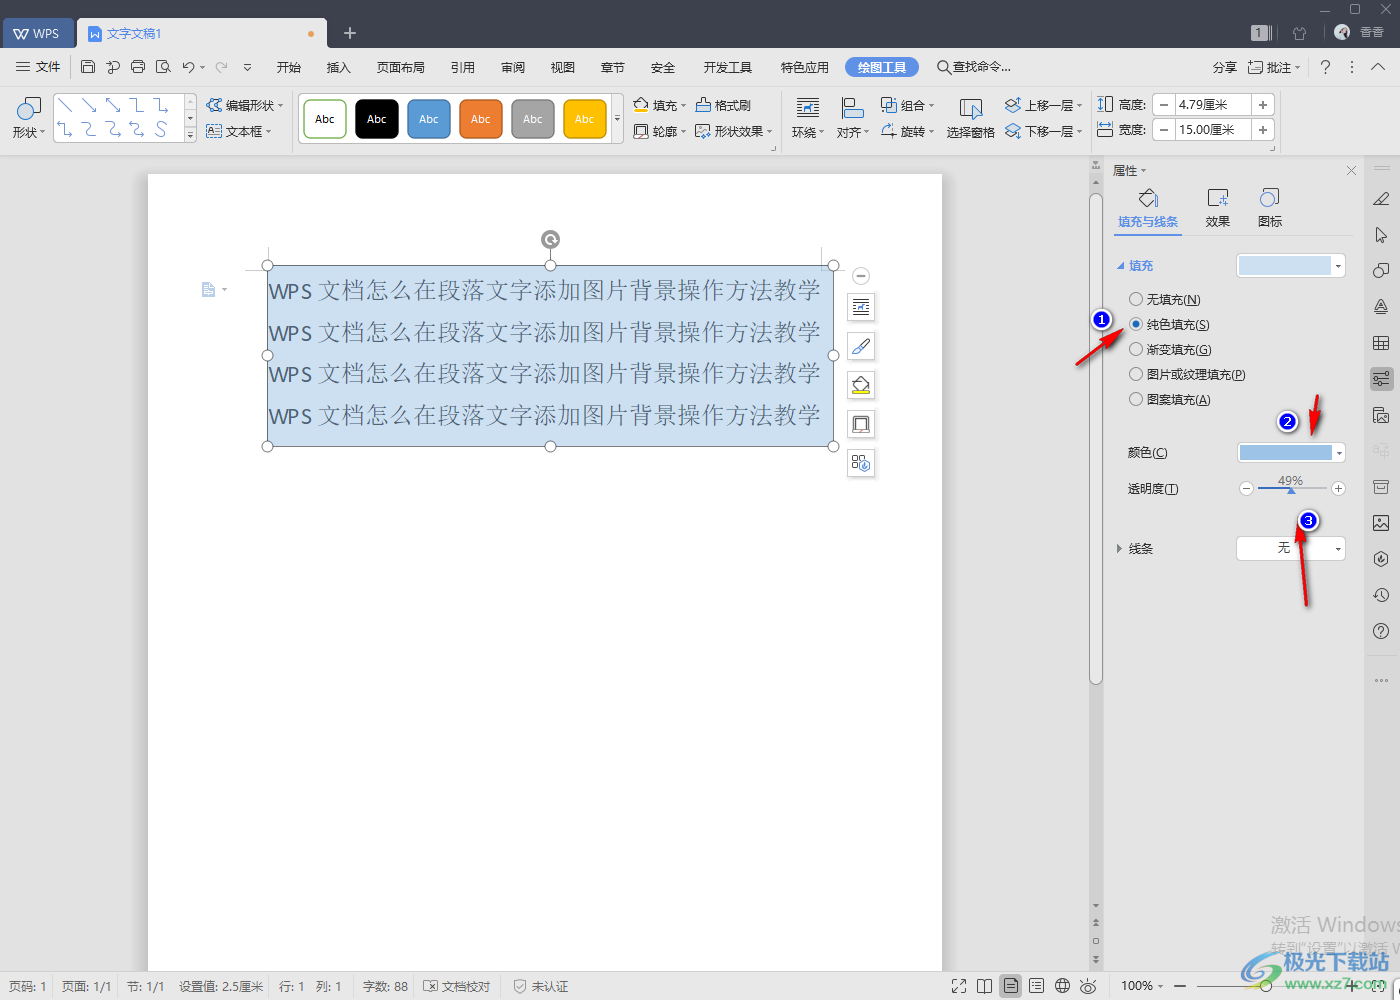Click the properties sliders icon in sidebar
Image resolution: width=1400 pixels, height=1000 pixels.
[x=1381, y=379]
